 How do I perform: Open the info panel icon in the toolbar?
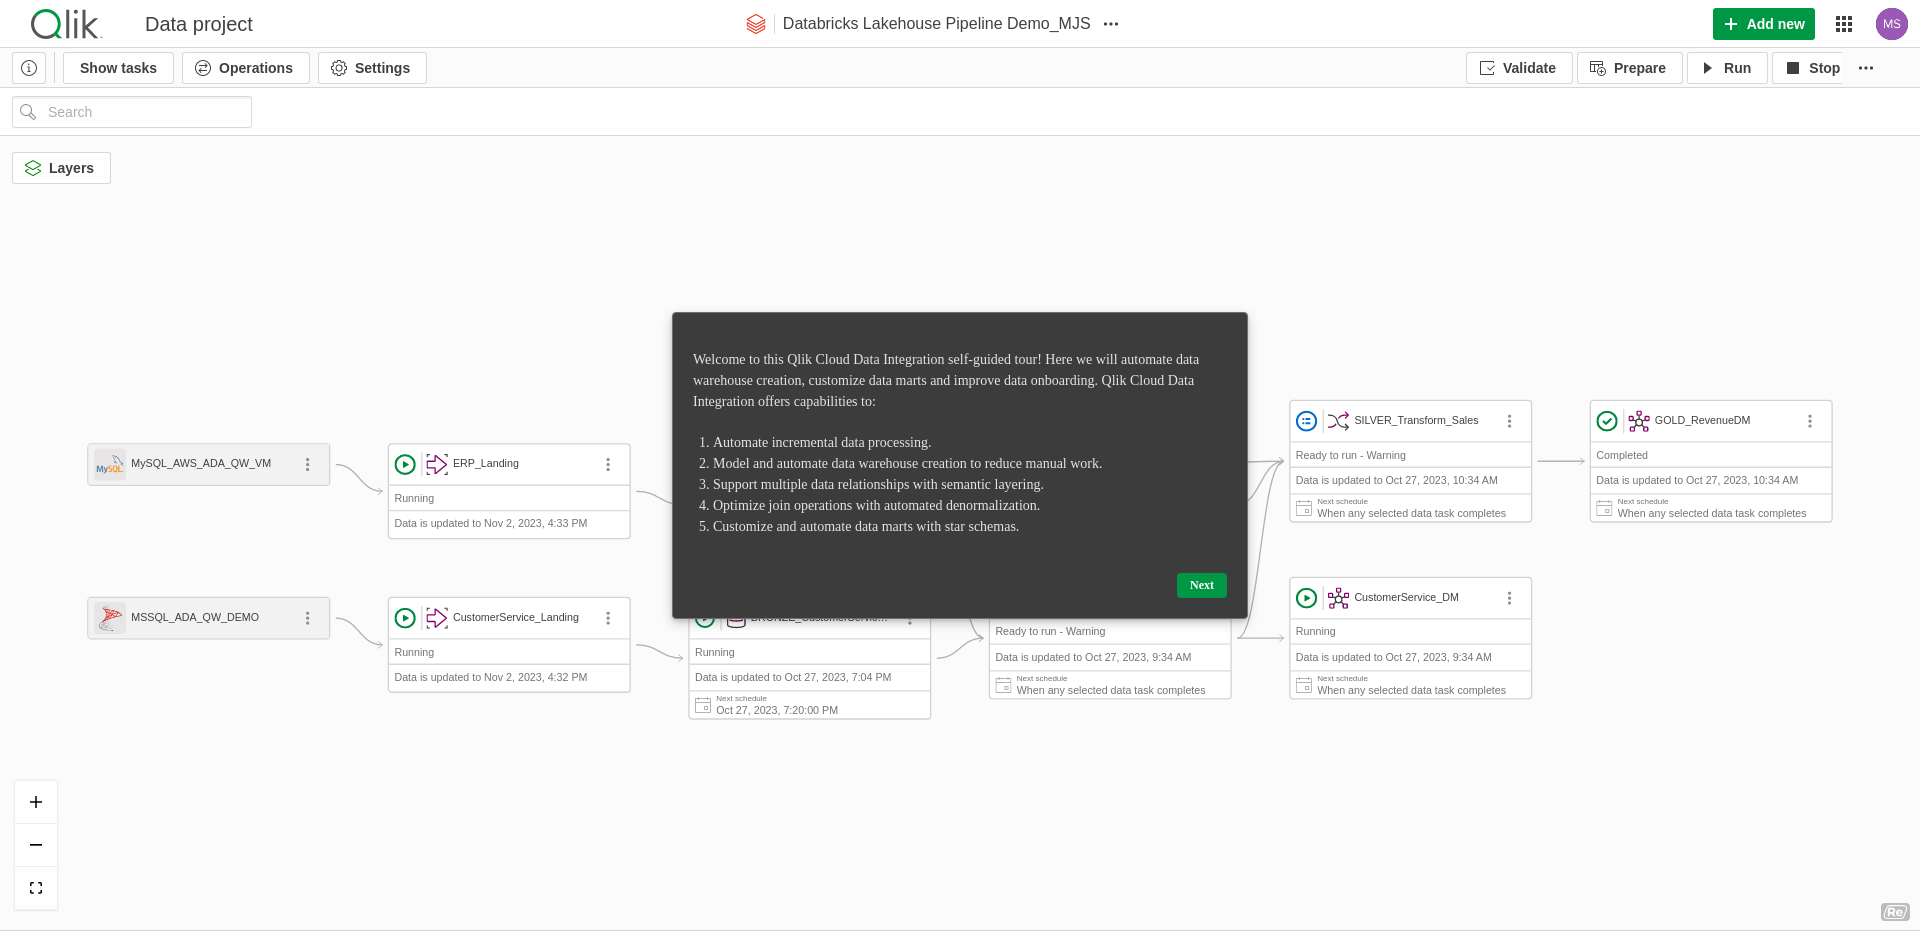coord(29,67)
